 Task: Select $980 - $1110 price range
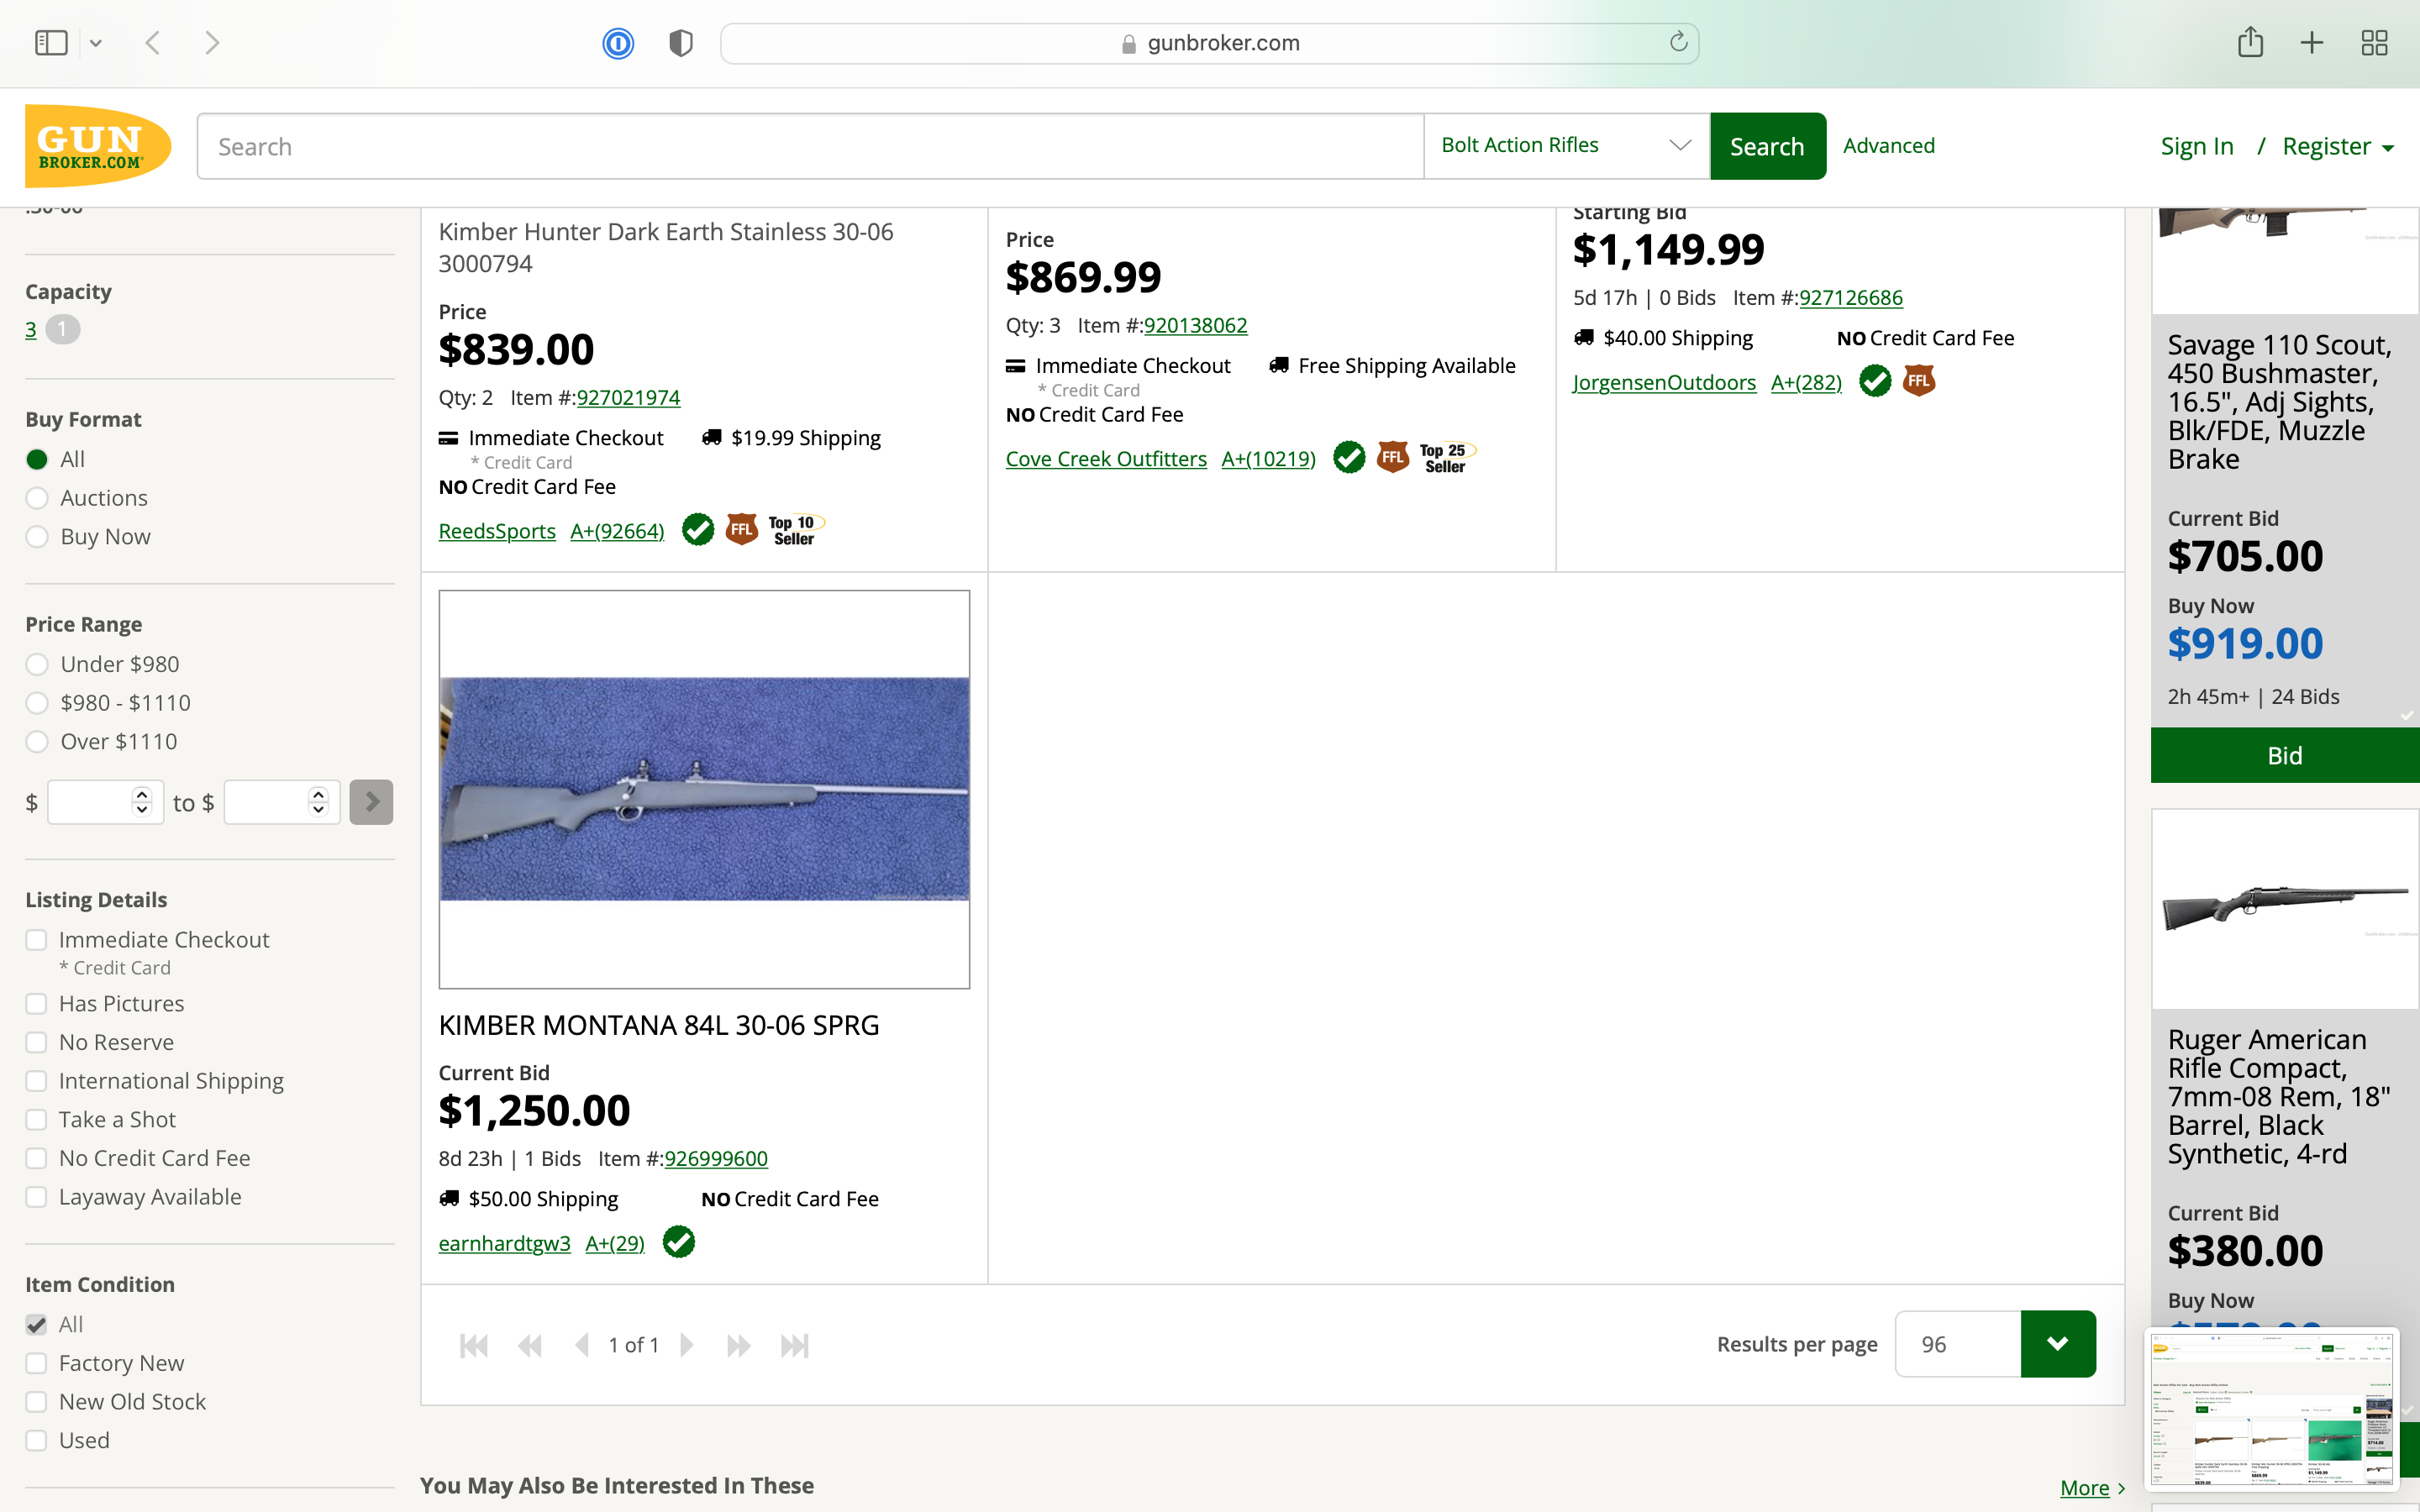(37, 703)
